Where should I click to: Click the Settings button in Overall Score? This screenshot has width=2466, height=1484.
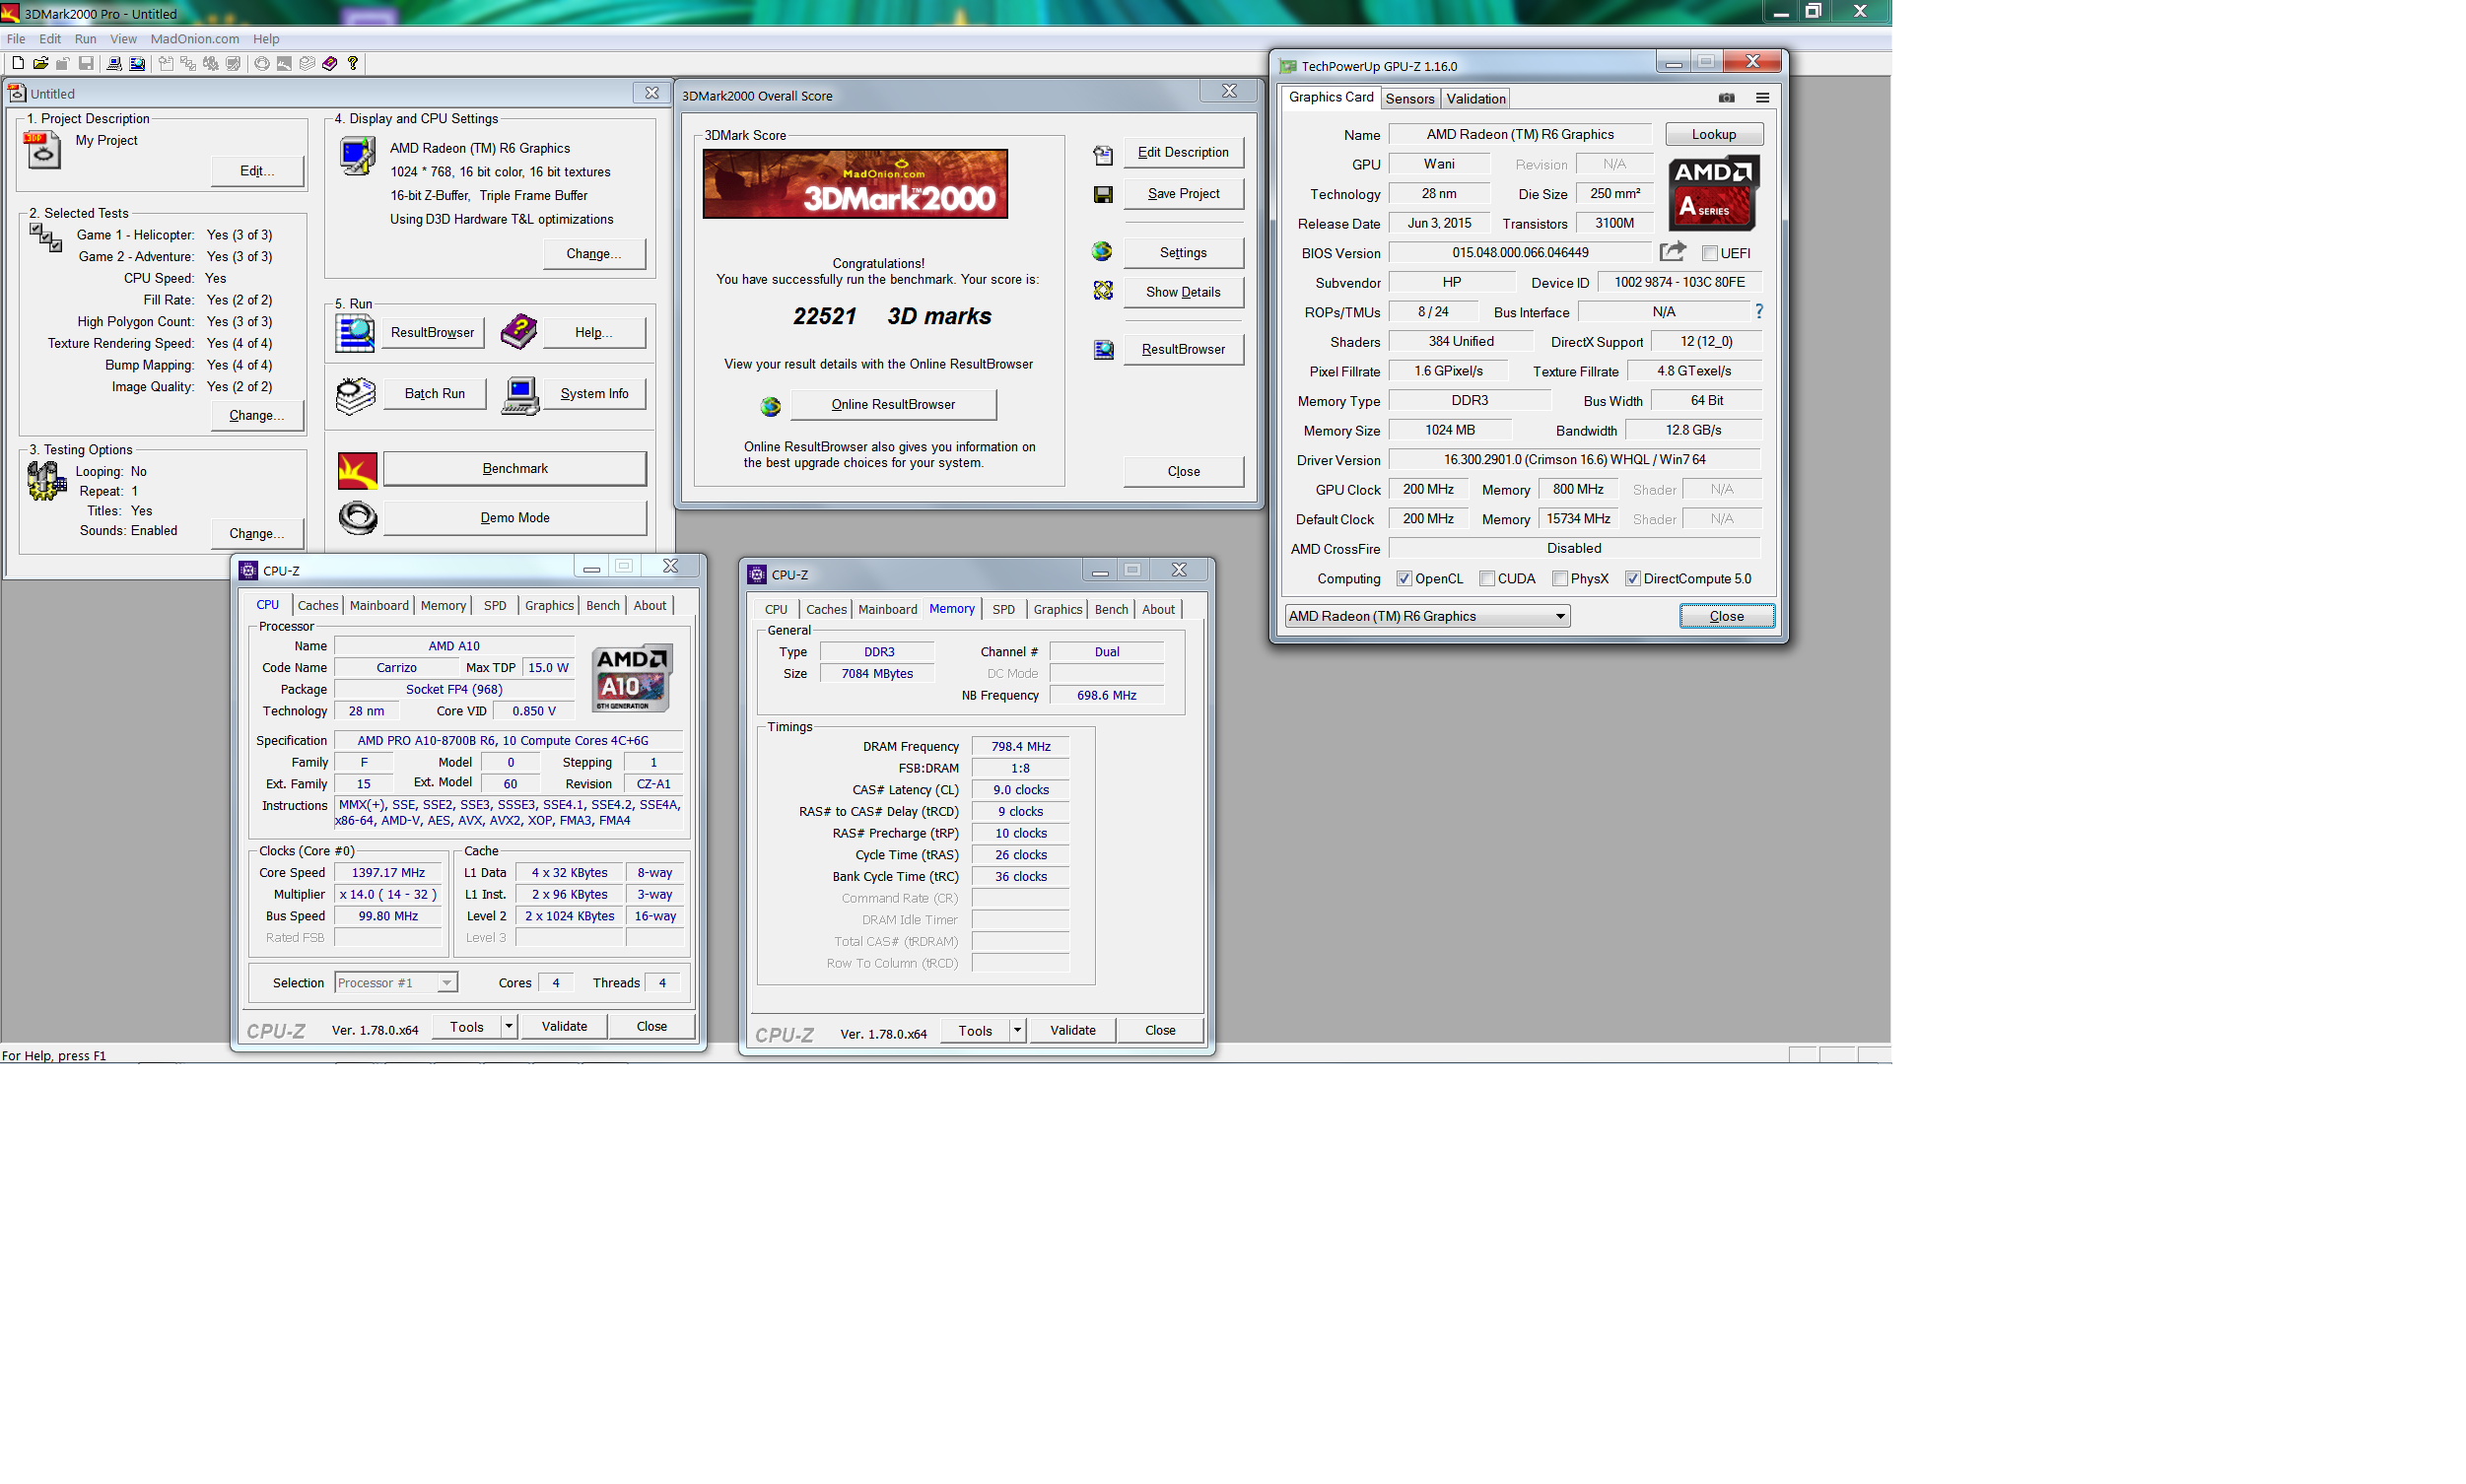pyautogui.click(x=1183, y=253)
